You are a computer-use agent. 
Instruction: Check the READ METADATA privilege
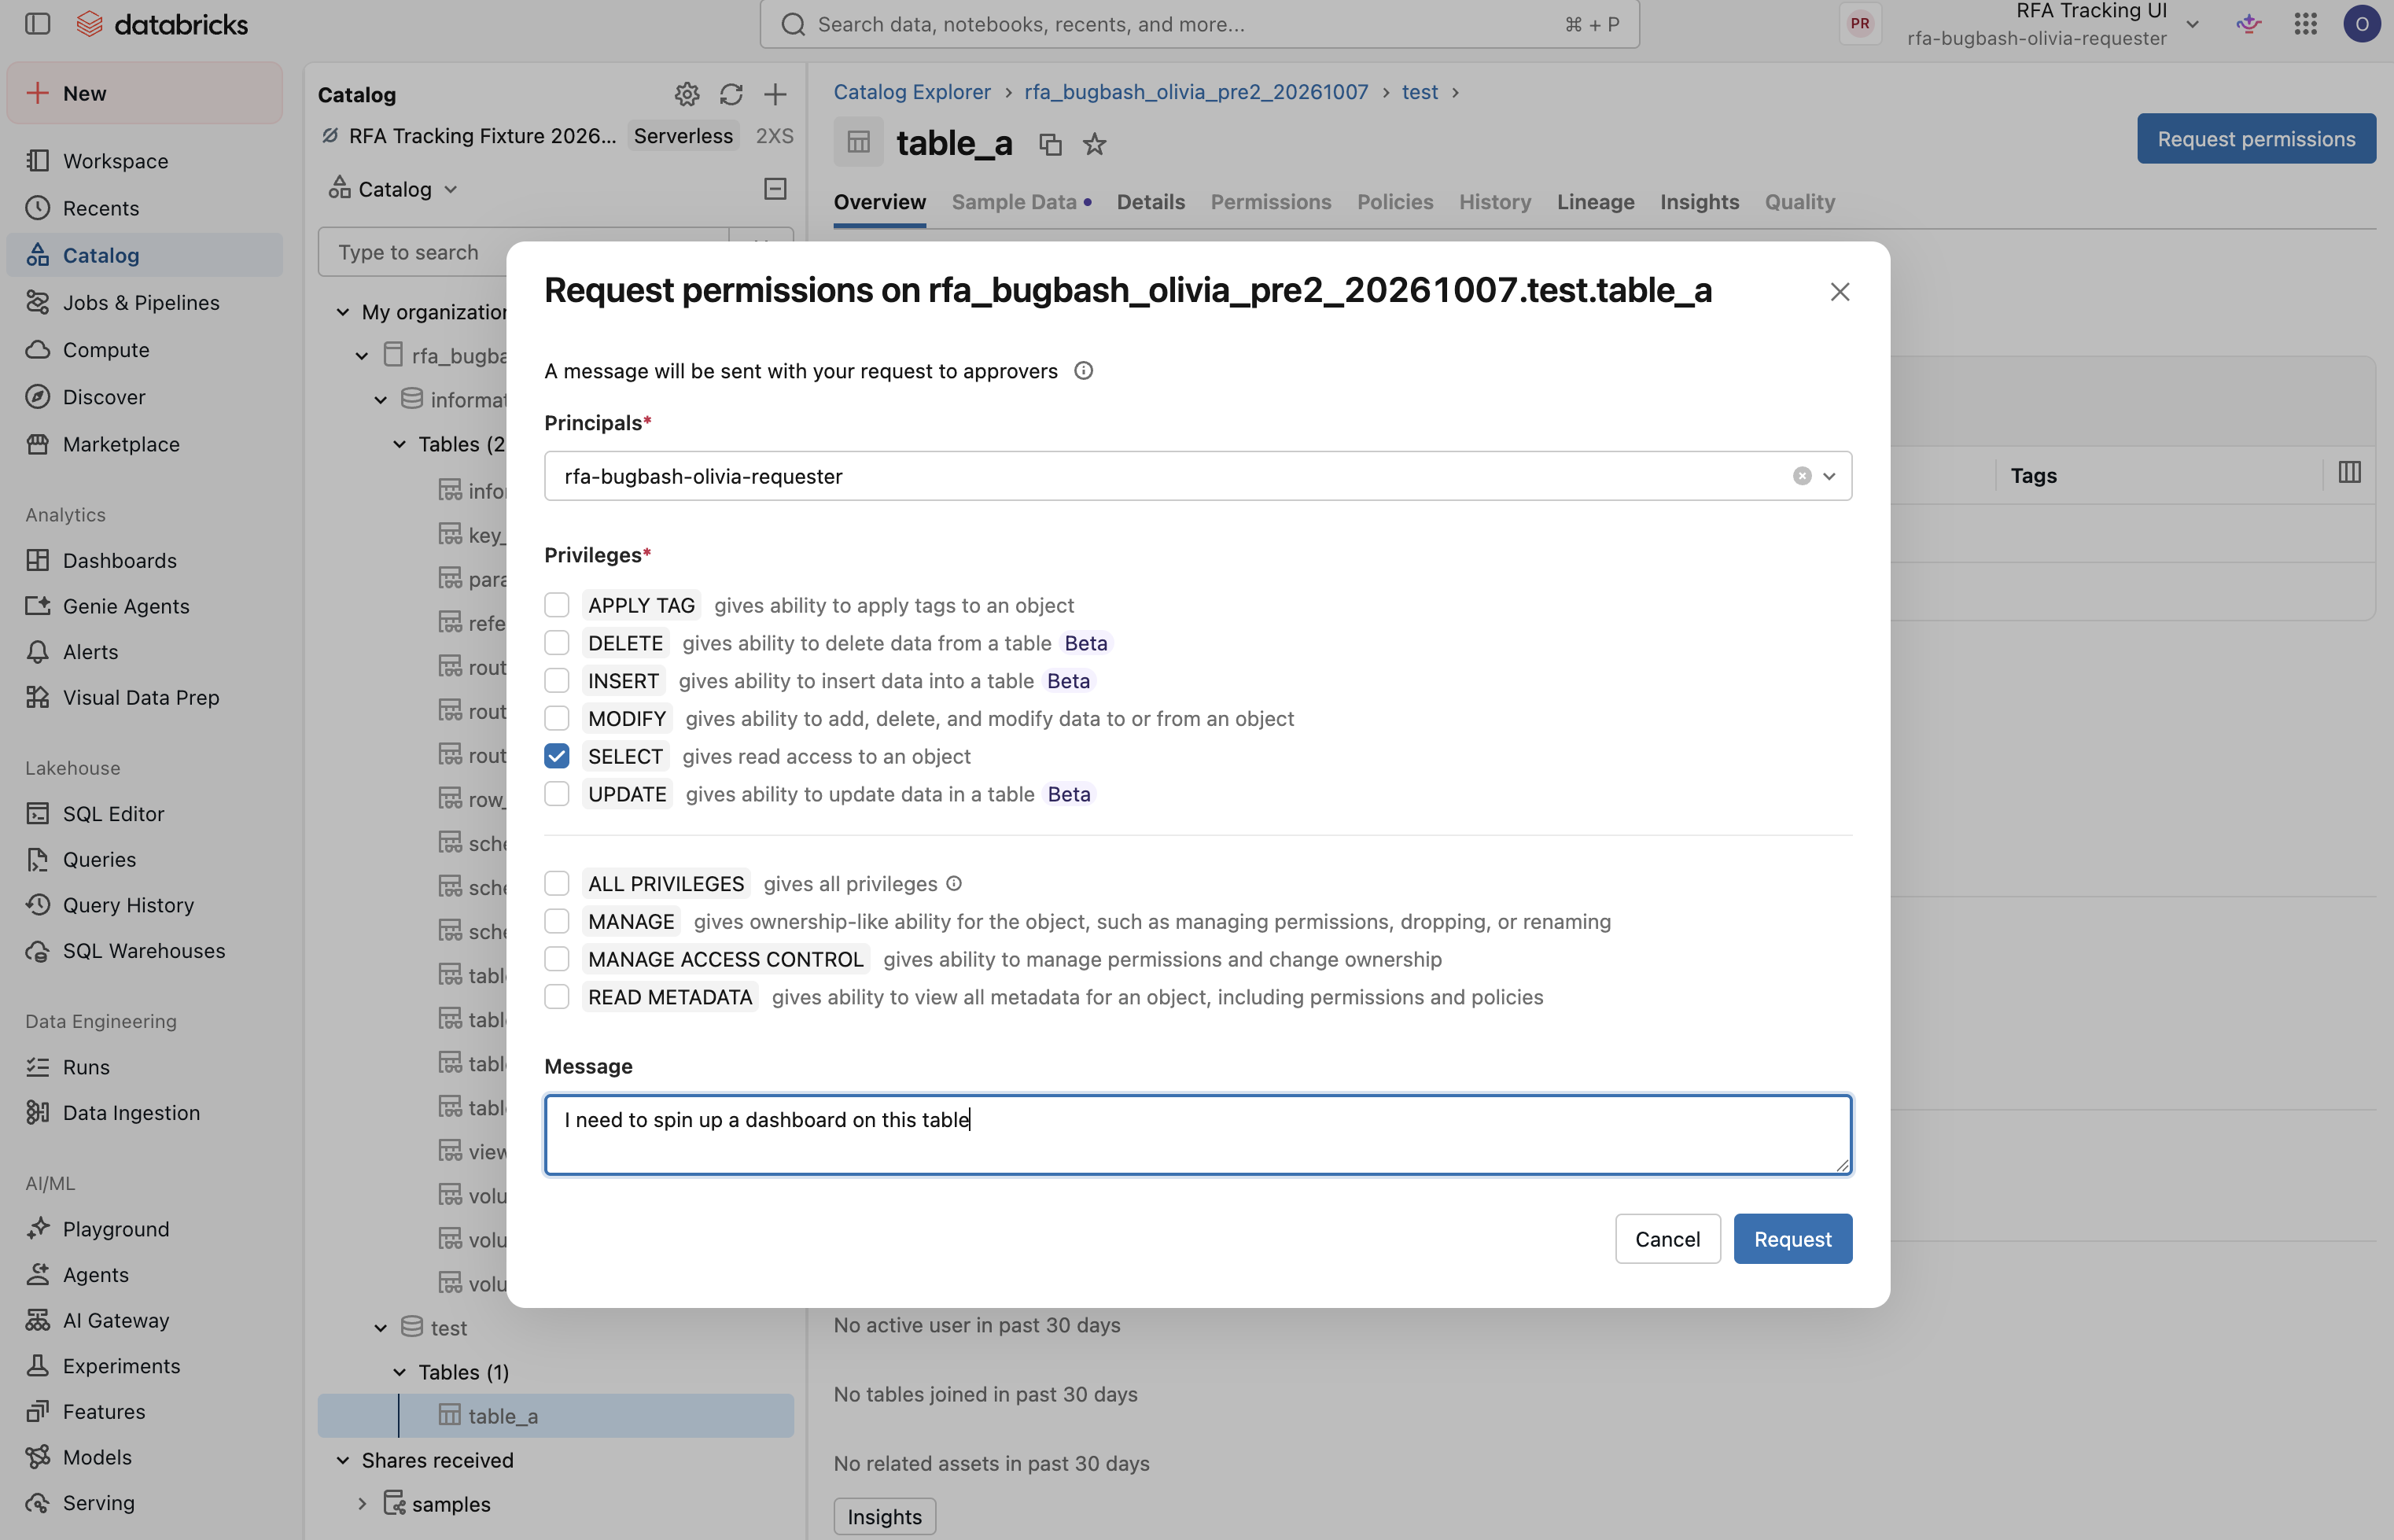pyautogui.click(x=557, y=997)
